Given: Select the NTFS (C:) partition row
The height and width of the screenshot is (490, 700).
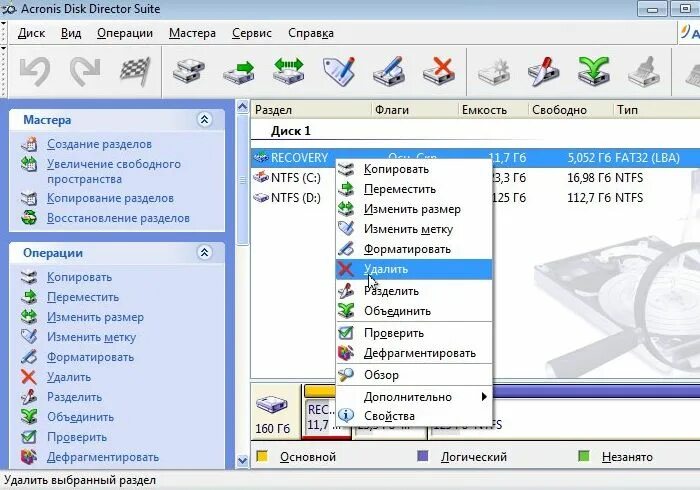Looking at the screenshot, I should point(475,178).
